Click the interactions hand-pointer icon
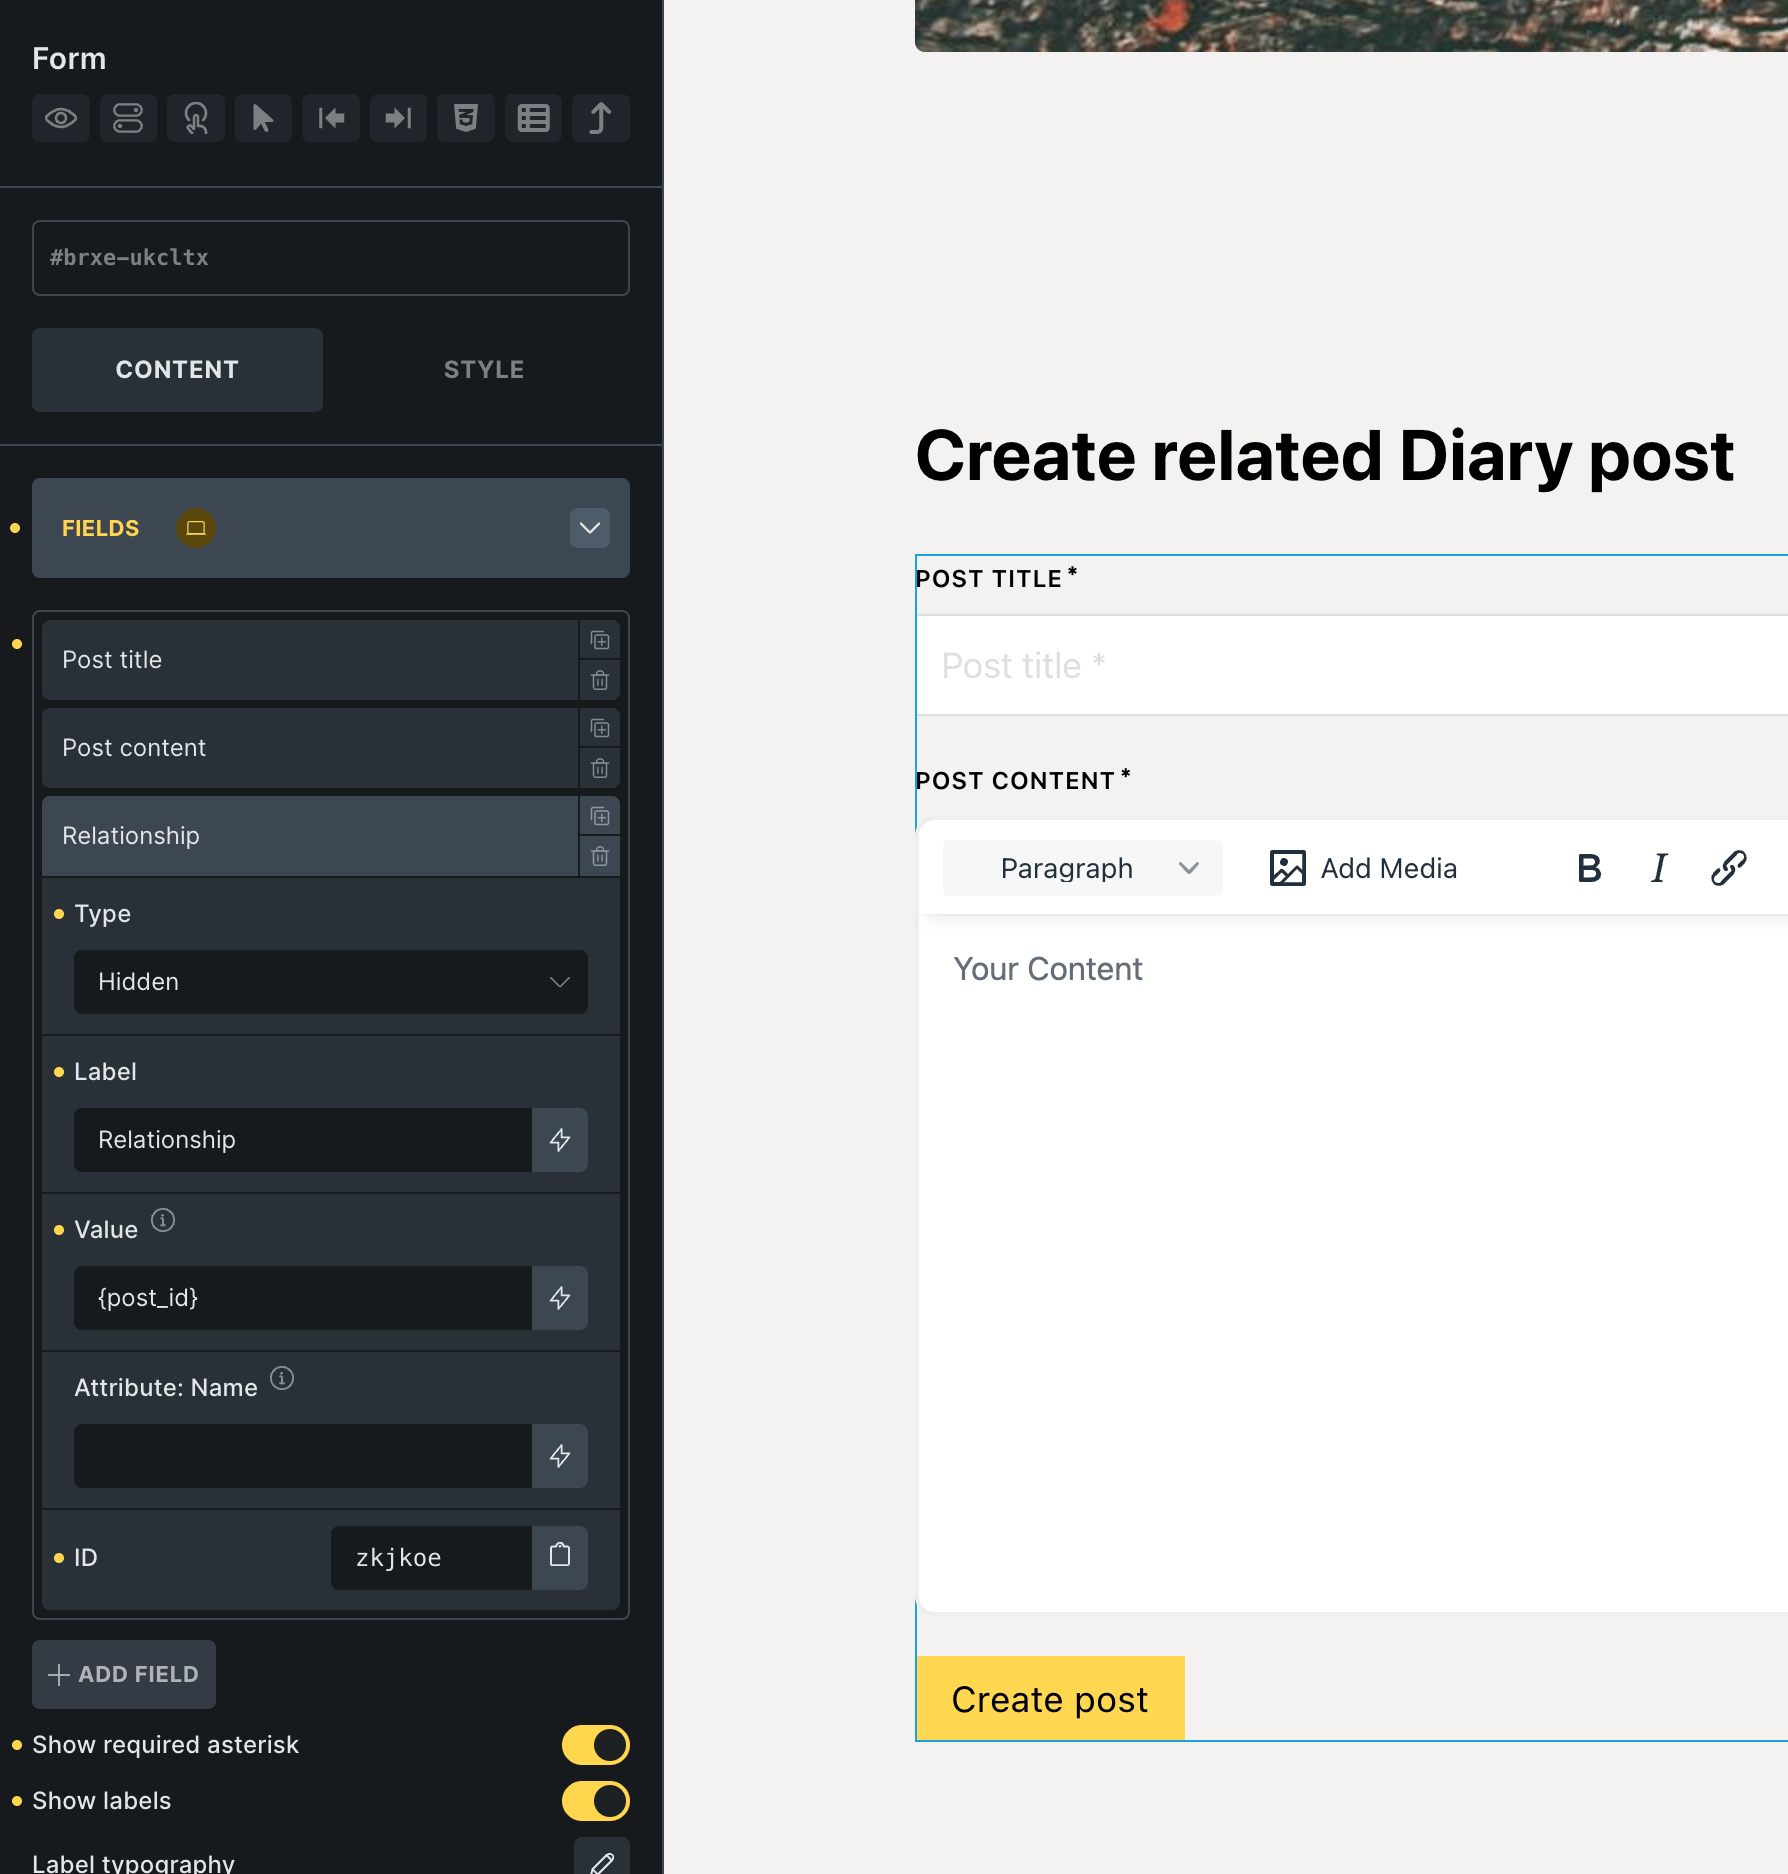This screenshot has height=1874, width=1788. click(196, 118)
